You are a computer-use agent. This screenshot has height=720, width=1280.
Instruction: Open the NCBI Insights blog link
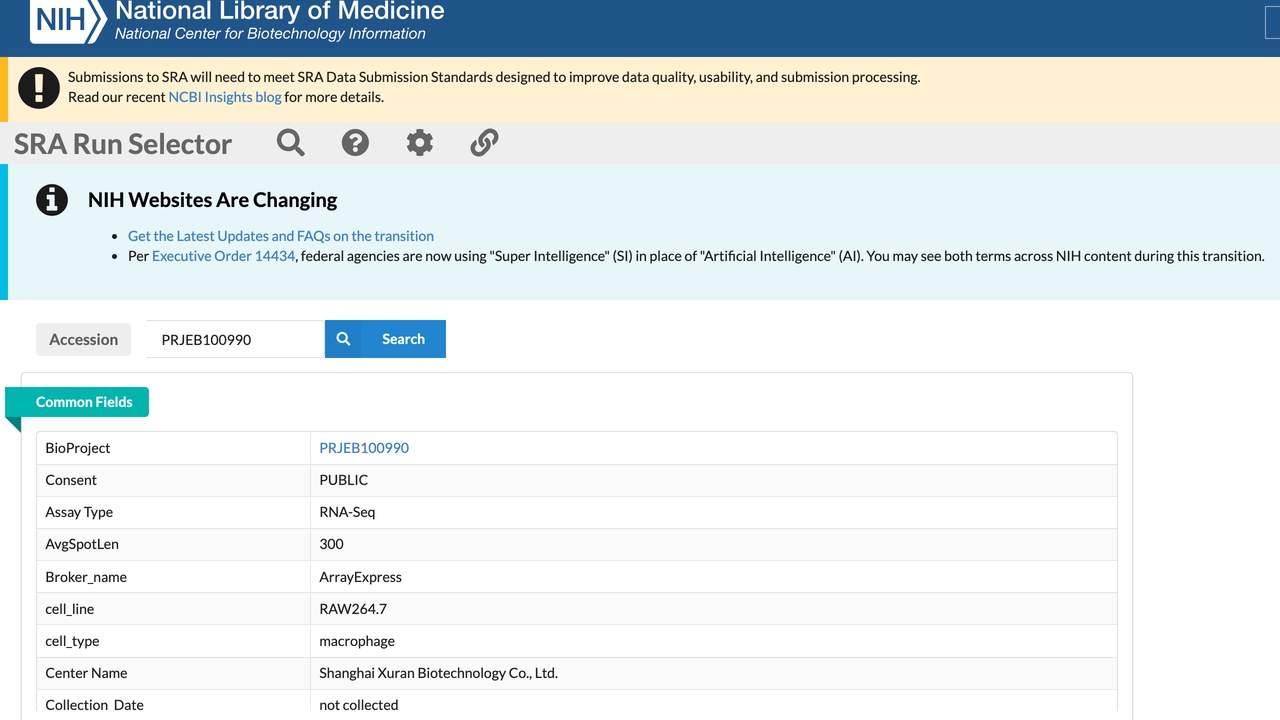(x=225, y=97)
